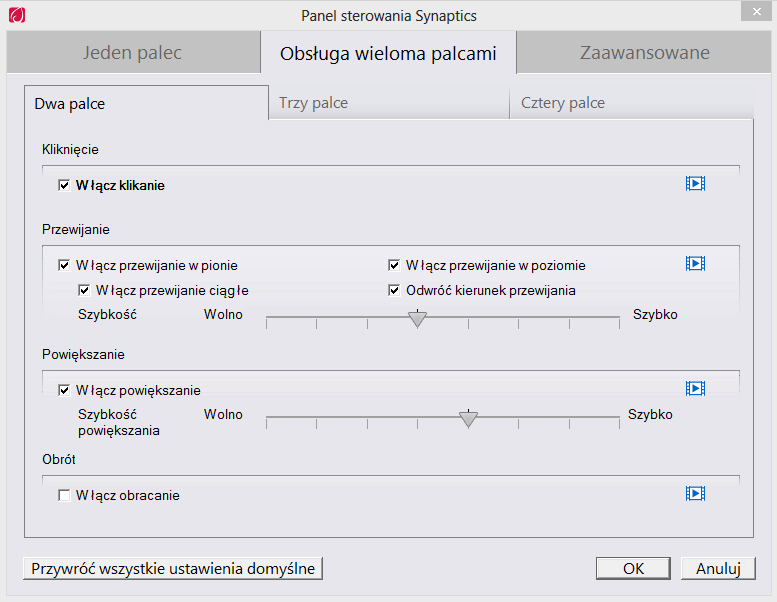The height and width of the screenshot is (602, 777).
Task: Play the video demo for Przewijanie section
Action: coord(695,263)
